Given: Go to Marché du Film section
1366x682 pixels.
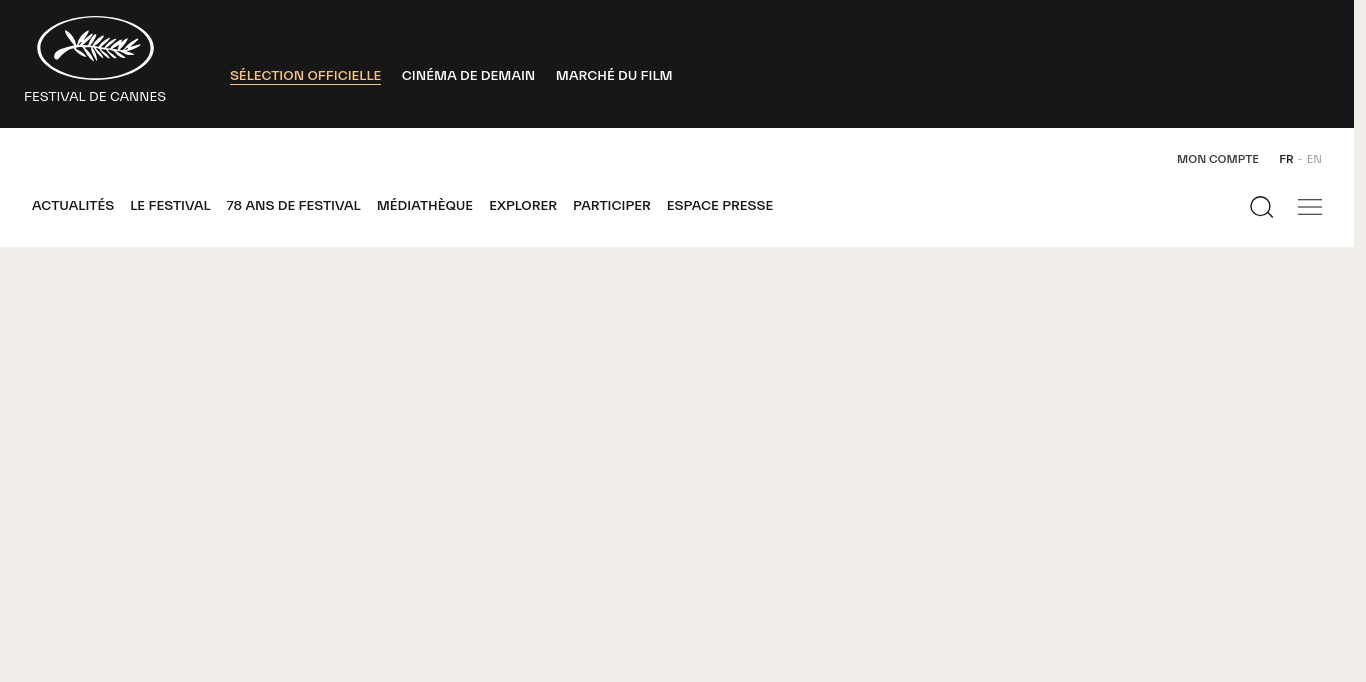Looking at the screenshot, I should pos(613,76).
